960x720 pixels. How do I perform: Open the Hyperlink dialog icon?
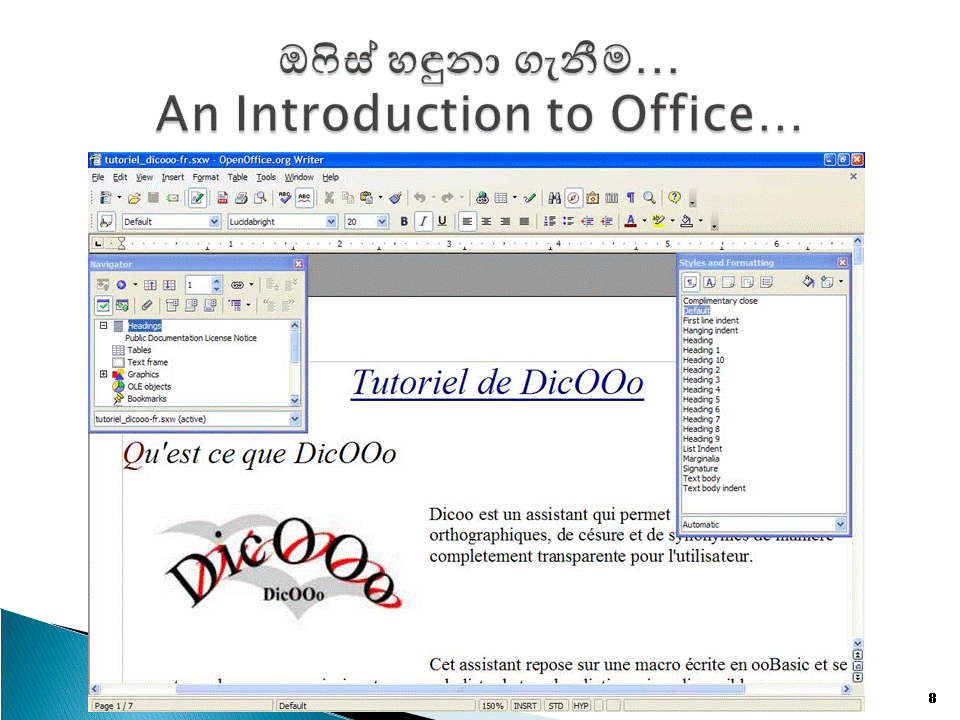[482, 198]
